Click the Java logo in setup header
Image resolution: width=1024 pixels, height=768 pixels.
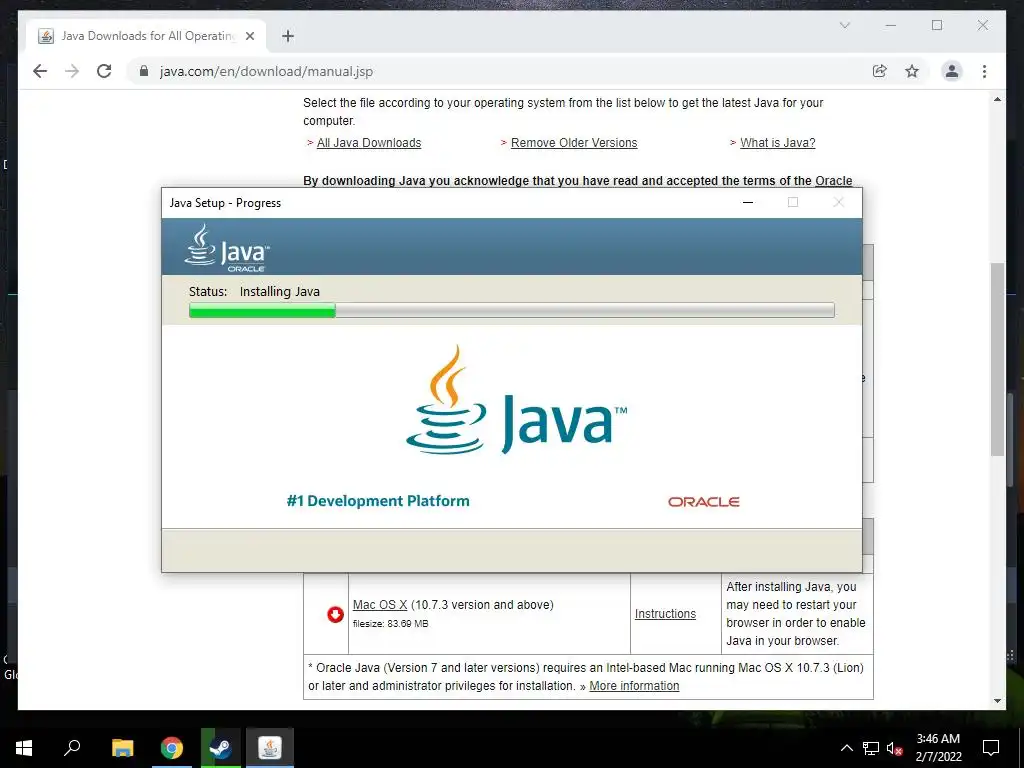226,248
